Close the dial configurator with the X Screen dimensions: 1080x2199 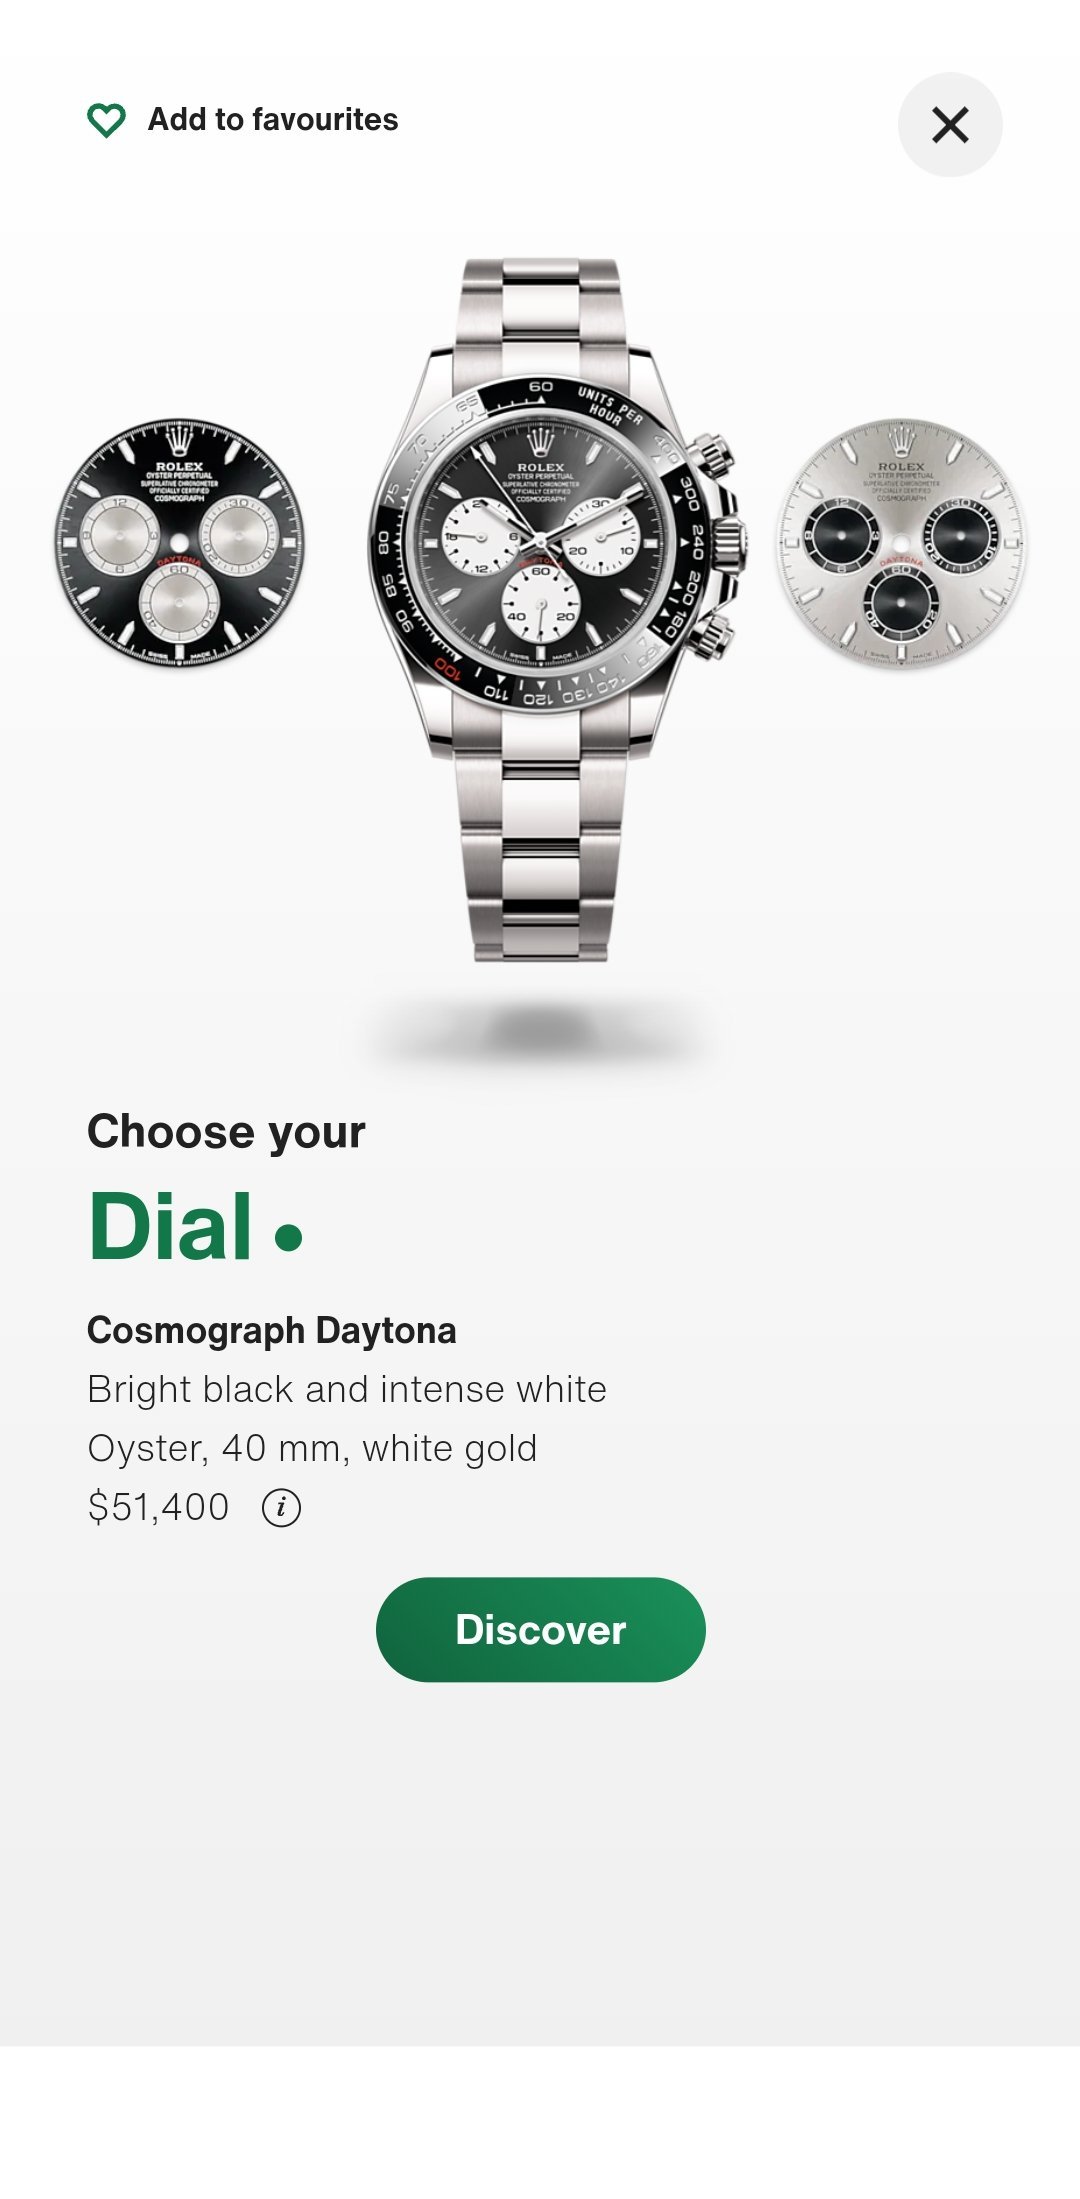[950, 125]
